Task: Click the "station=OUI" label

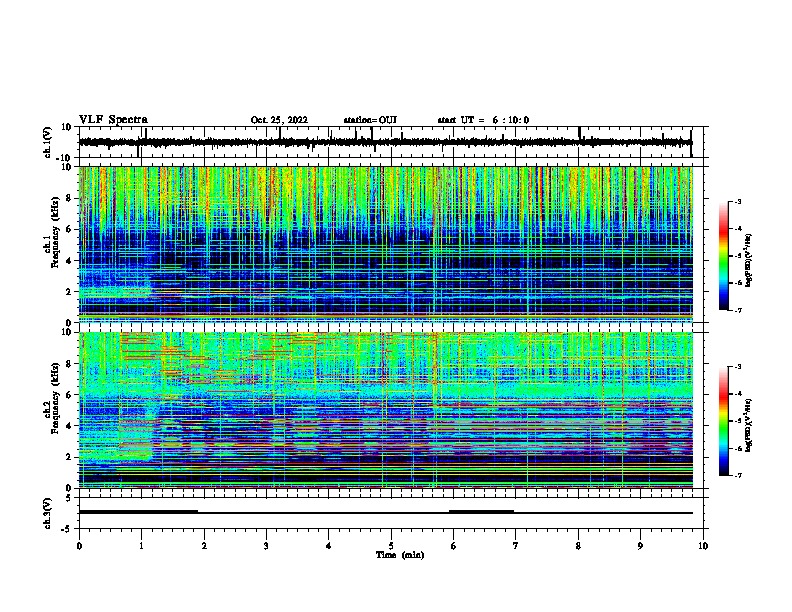Action: (370, 120)
